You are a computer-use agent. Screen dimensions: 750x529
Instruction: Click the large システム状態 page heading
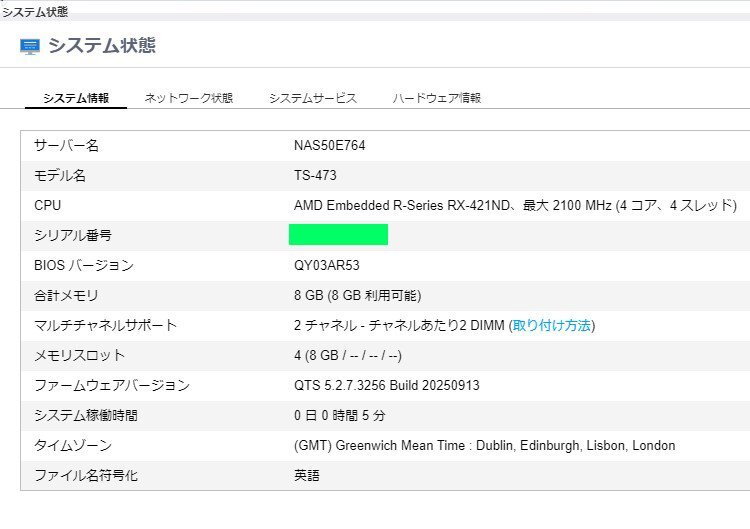click(x=102, y=46)
